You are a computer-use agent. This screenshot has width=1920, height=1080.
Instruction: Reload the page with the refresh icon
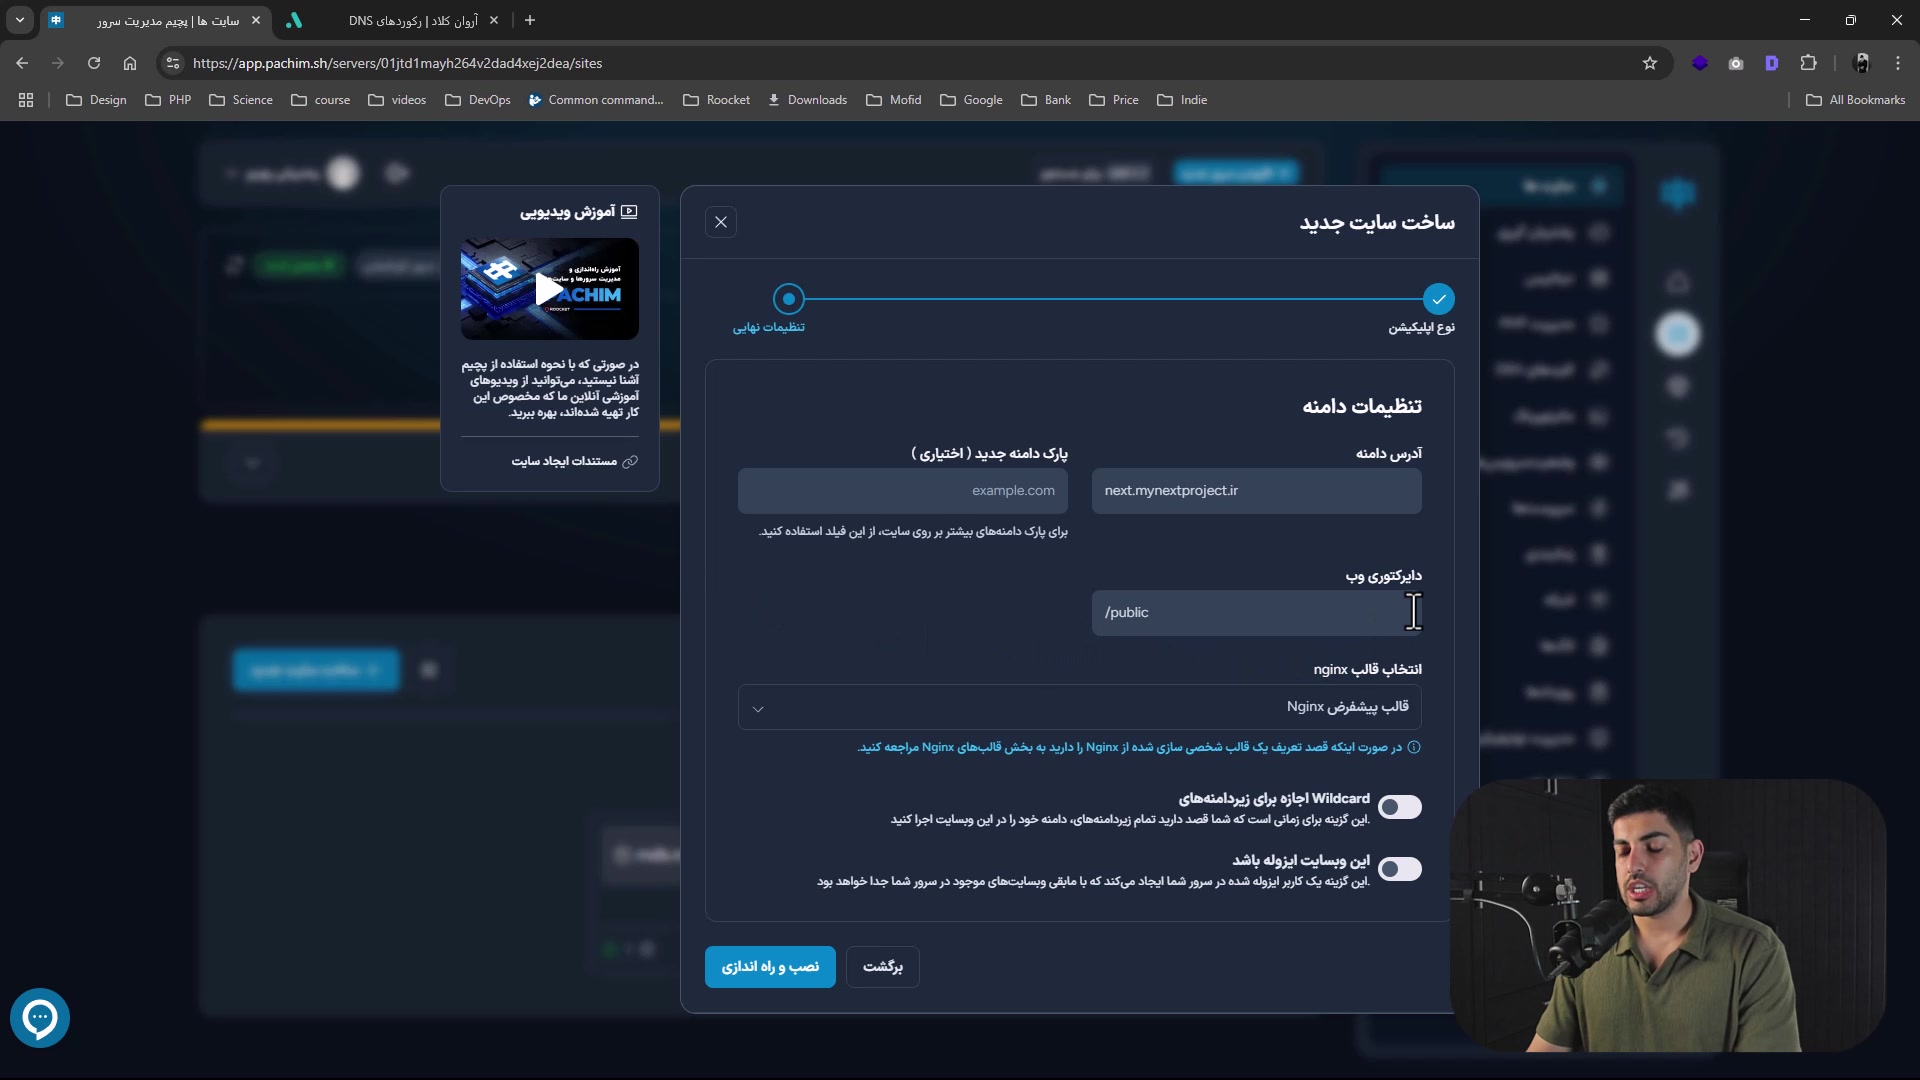[x=94, y=63]
